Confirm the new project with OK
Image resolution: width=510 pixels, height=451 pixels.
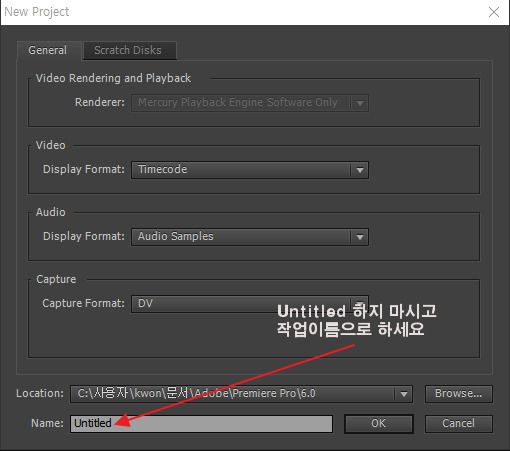point(378,424)
